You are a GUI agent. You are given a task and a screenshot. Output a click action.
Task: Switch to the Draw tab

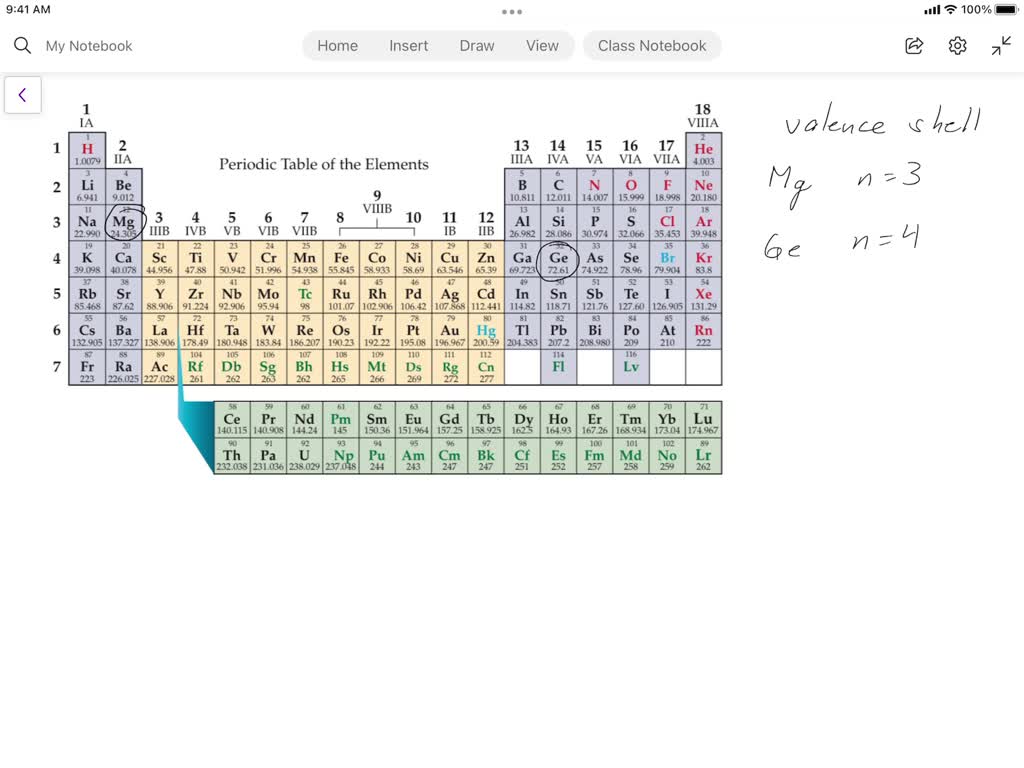click(x=477, y=45)
